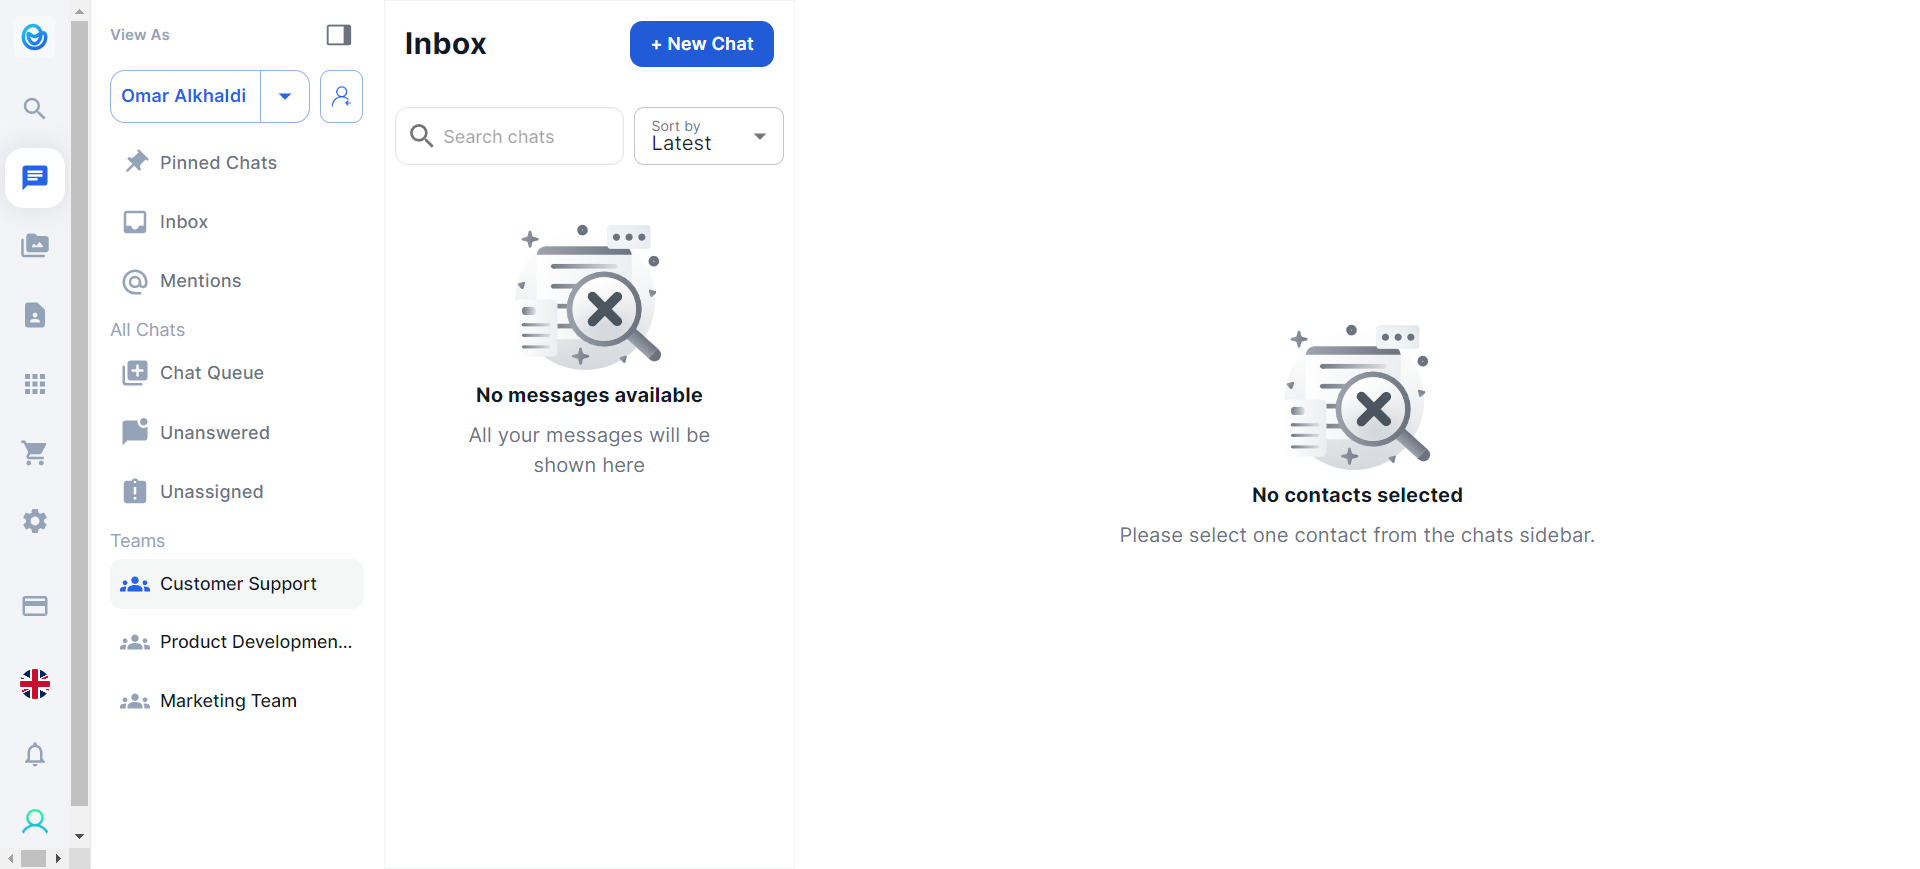This screenshot has height=869, width=1920.
Task: Click the left rail vertical scrollbar
Action: coord(79,400)
